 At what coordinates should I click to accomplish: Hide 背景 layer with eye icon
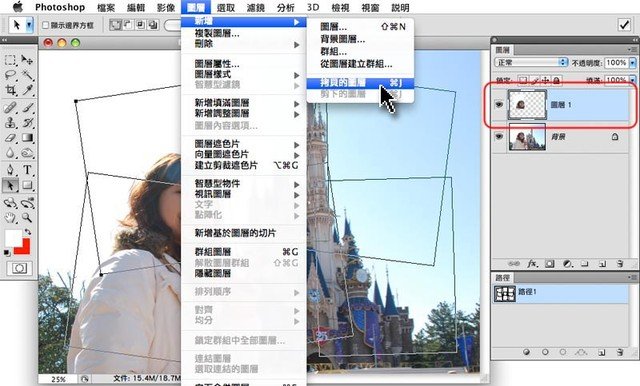click(499, 137)
